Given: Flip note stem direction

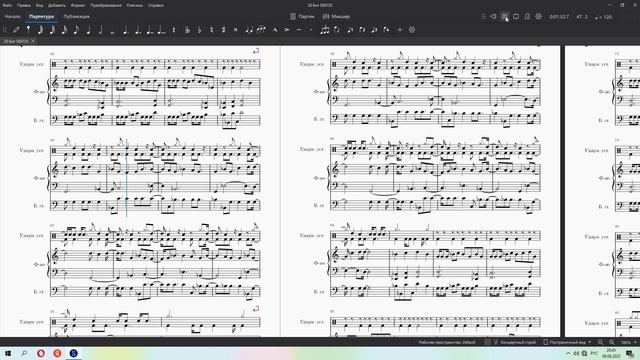Looking at the screenshot, I should pyautogui.click(x=337, y=29).
